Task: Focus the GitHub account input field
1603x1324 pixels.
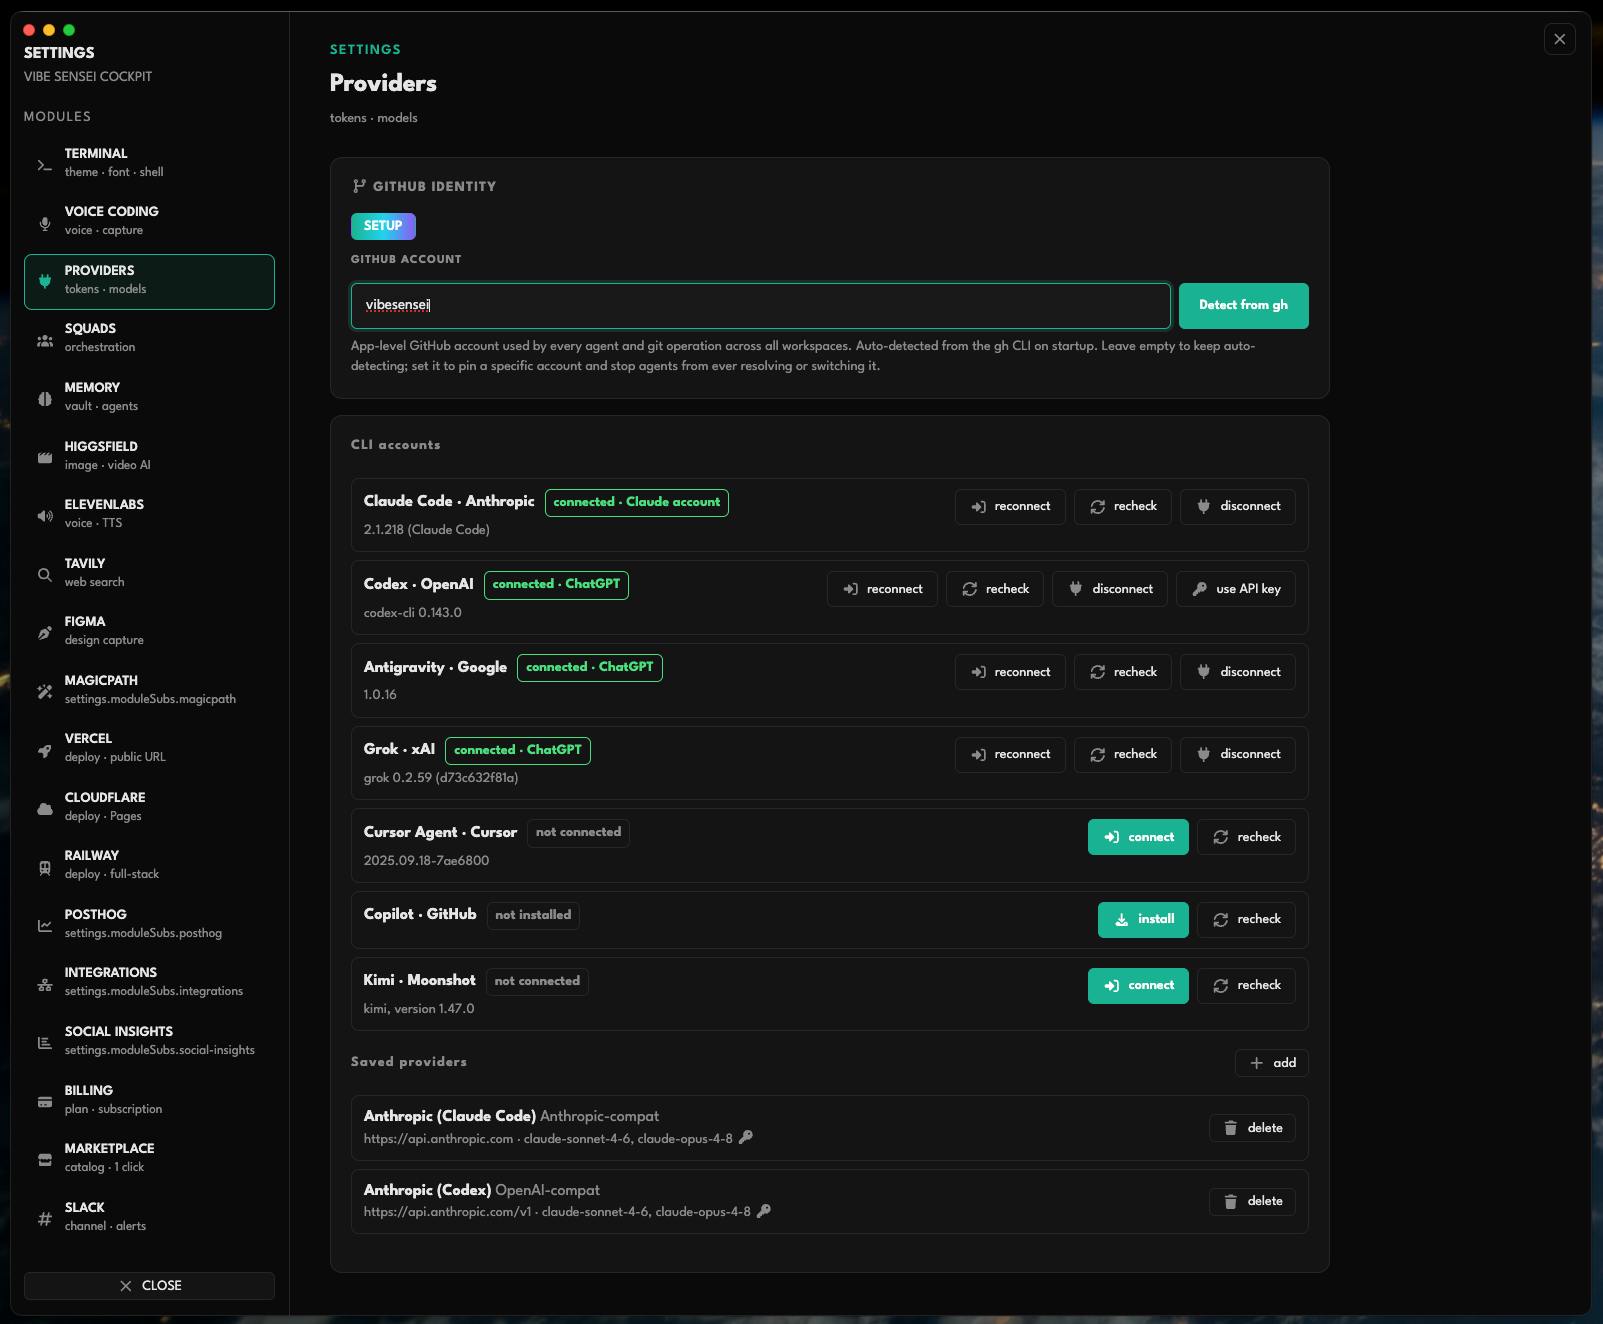Action: pos(760,306)
